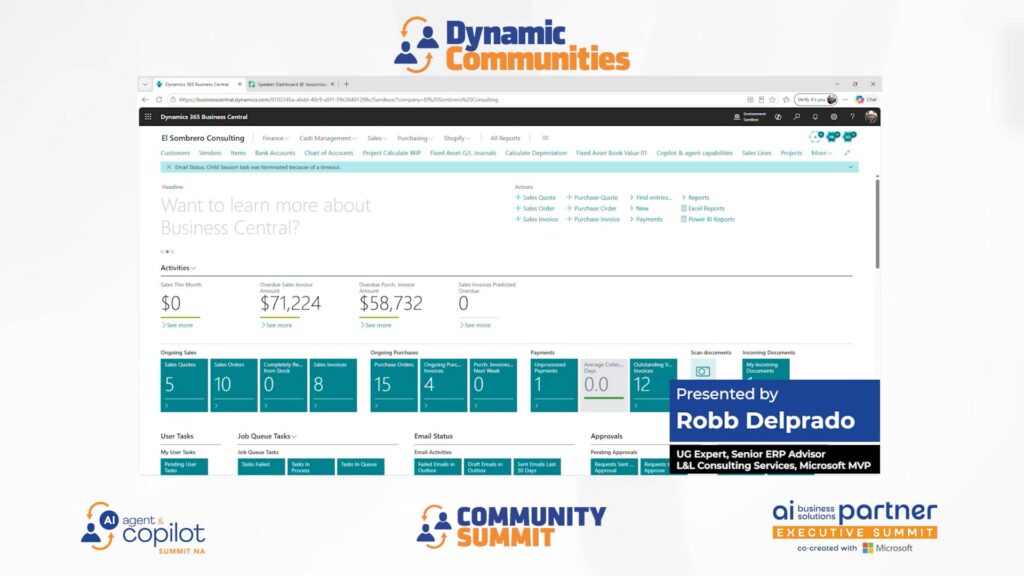Open the browser's three-dot settings menu
1024x576 pixels.
[x=846, y=100]
